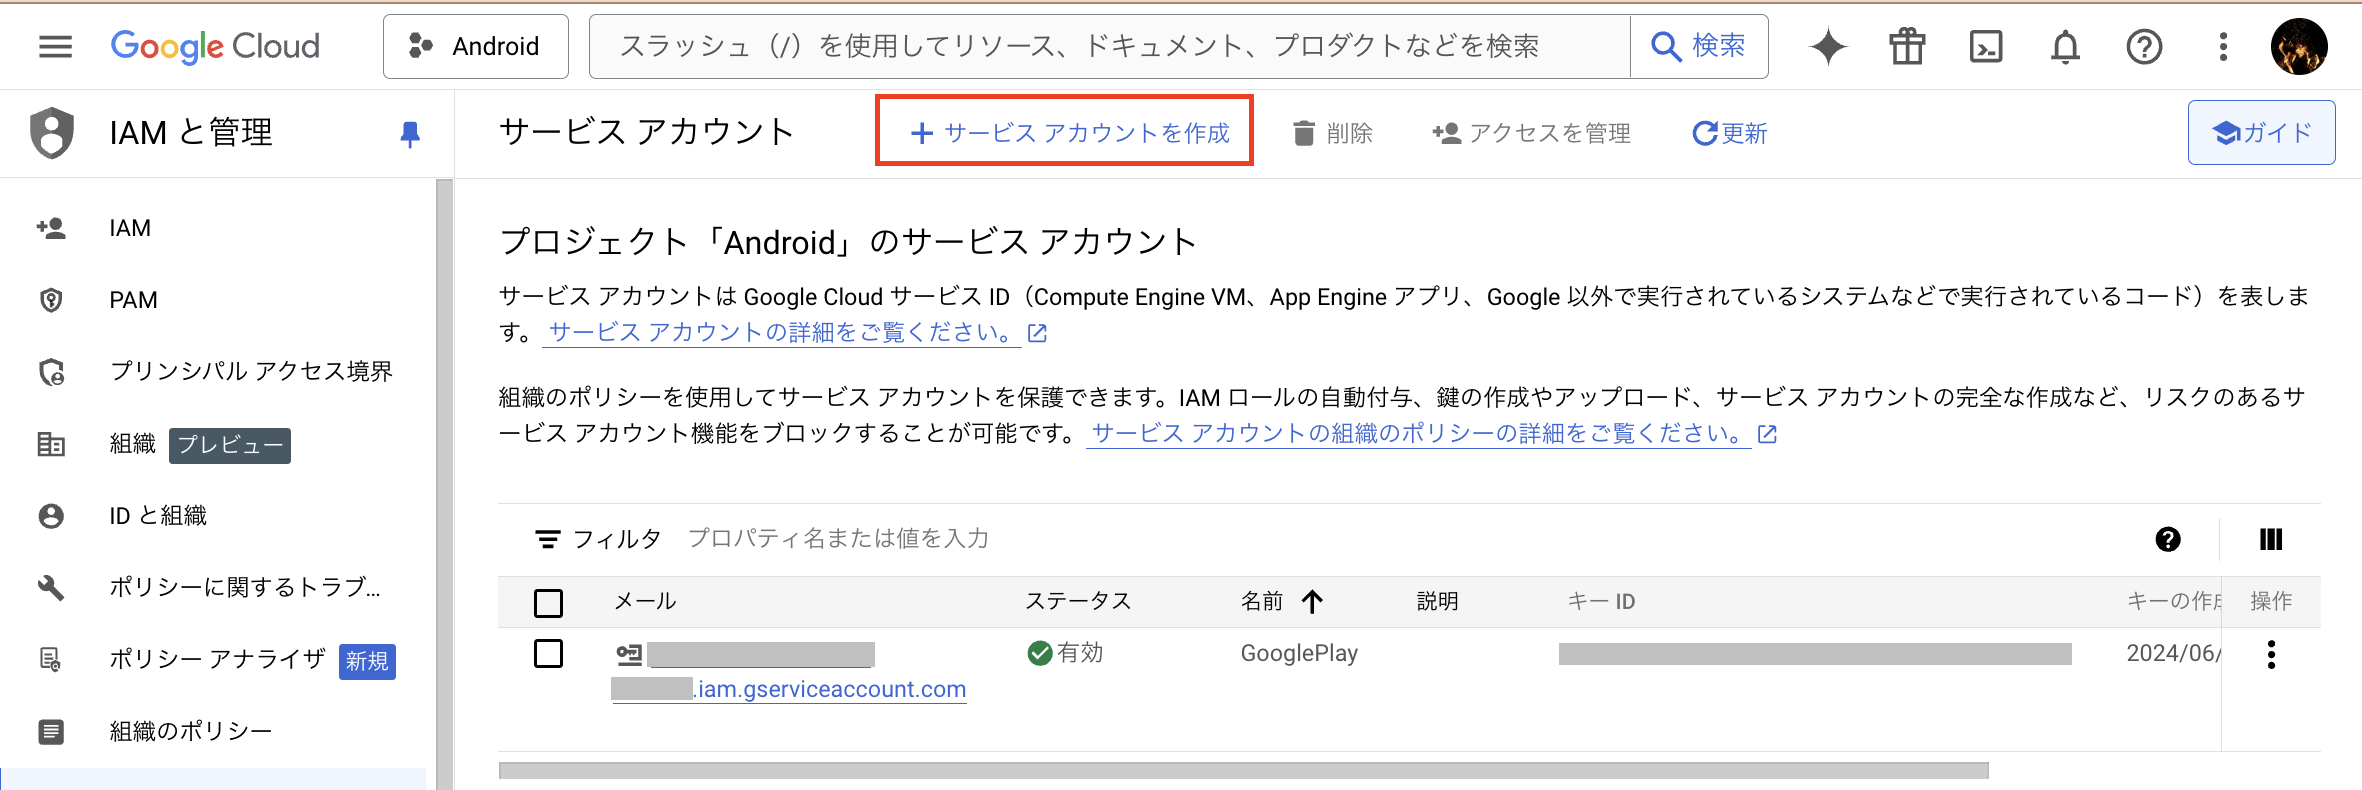Check the GooglePlay service account row checkbox
Viewport: 2362px width, 790px height.
[548, 654]
